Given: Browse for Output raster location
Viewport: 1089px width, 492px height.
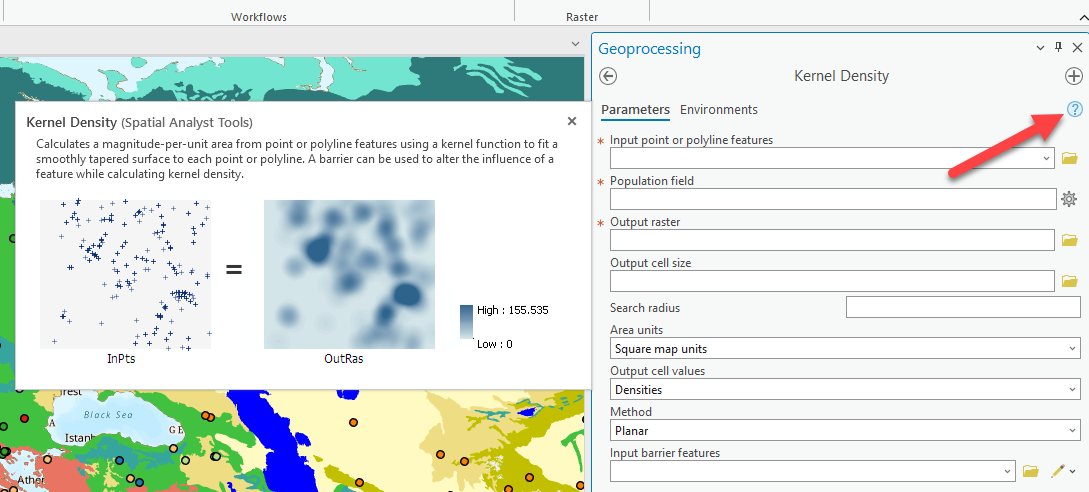Looking at the screenshot, I should [1069, 240].
